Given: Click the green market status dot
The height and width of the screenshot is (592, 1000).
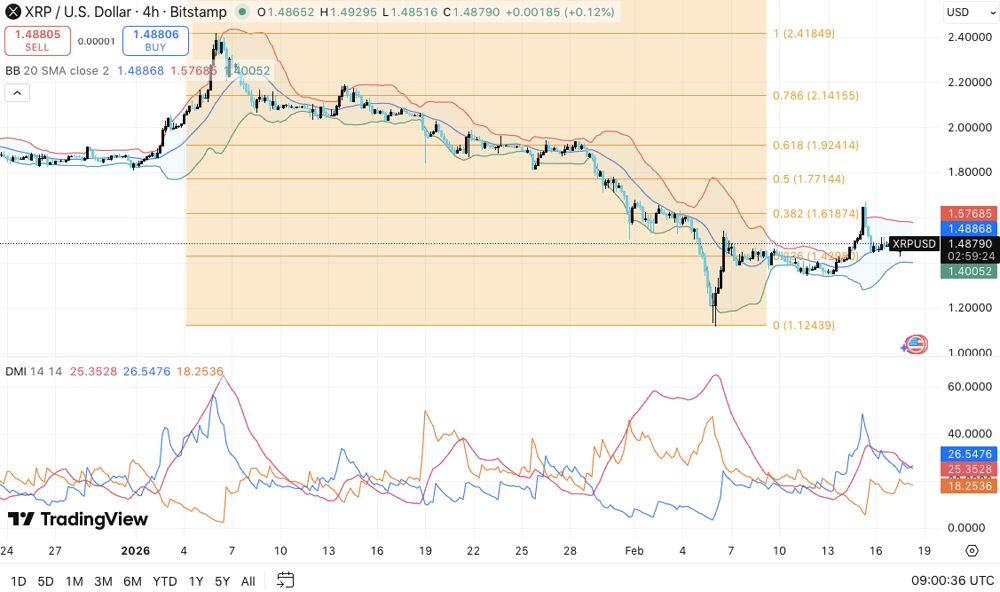Looking at the screenshot, I should coord(242,11).
